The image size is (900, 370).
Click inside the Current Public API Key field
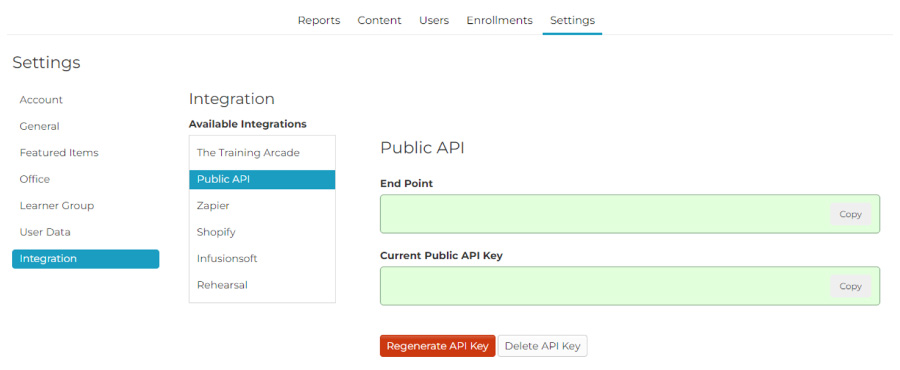[x=630, y=286]
